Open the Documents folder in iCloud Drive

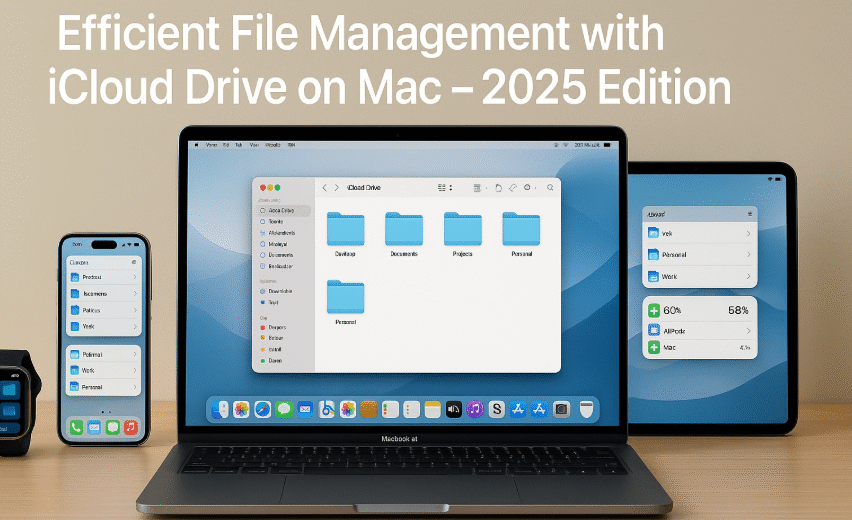pos(404,234)
